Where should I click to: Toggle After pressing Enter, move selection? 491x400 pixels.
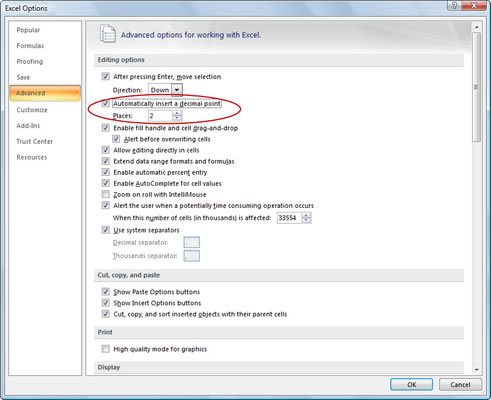click(106, 76)
